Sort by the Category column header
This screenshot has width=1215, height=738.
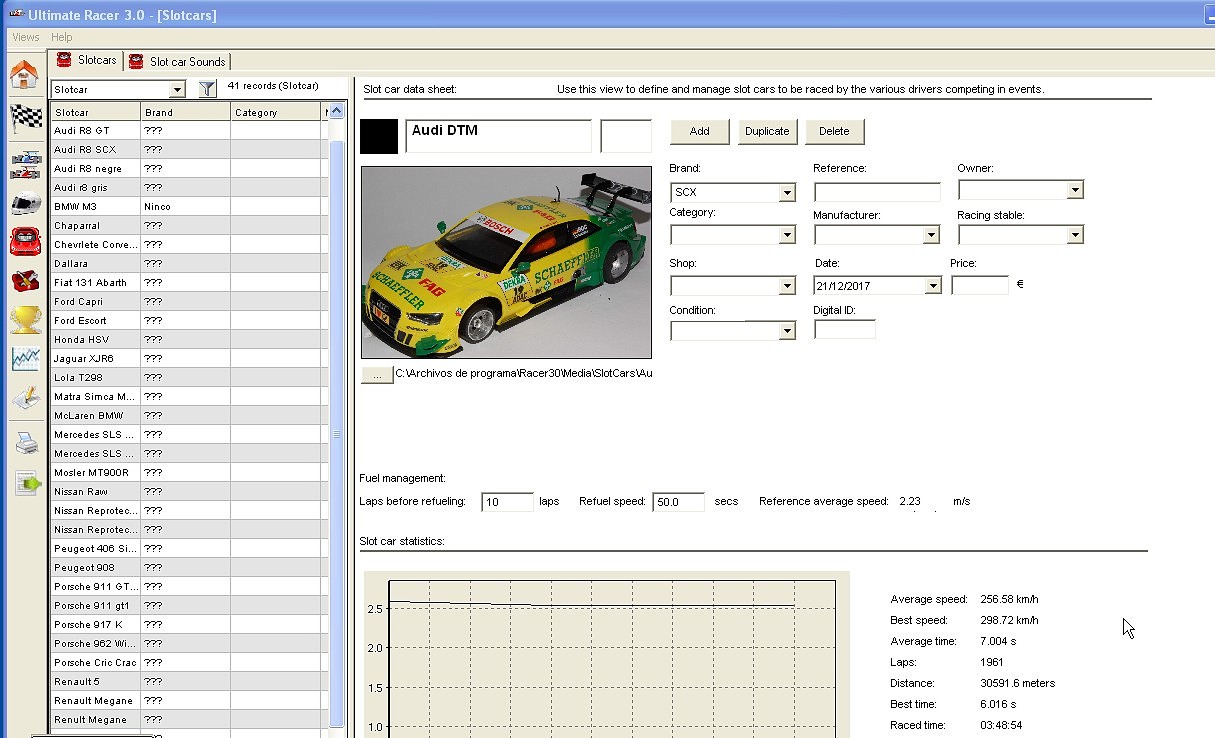click(277, 112)
